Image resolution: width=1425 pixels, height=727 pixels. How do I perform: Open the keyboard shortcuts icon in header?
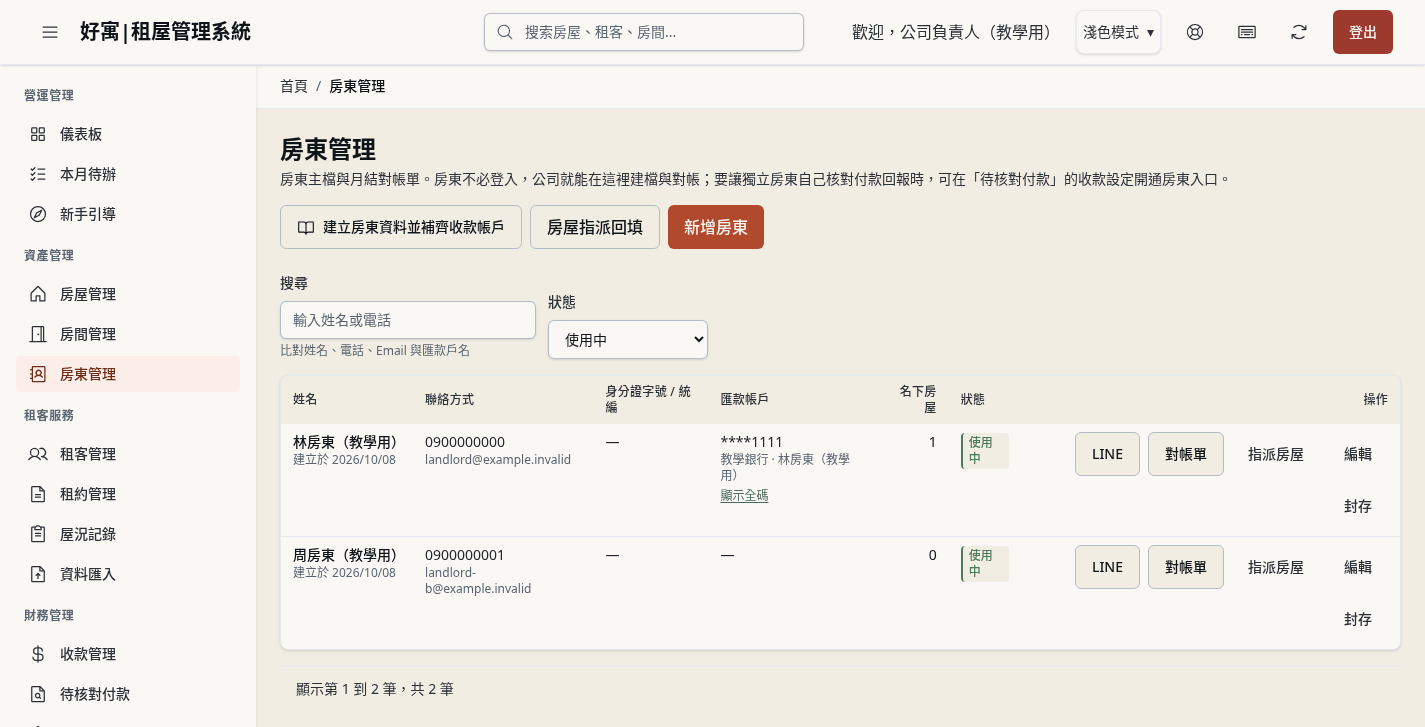(1247, 32)
